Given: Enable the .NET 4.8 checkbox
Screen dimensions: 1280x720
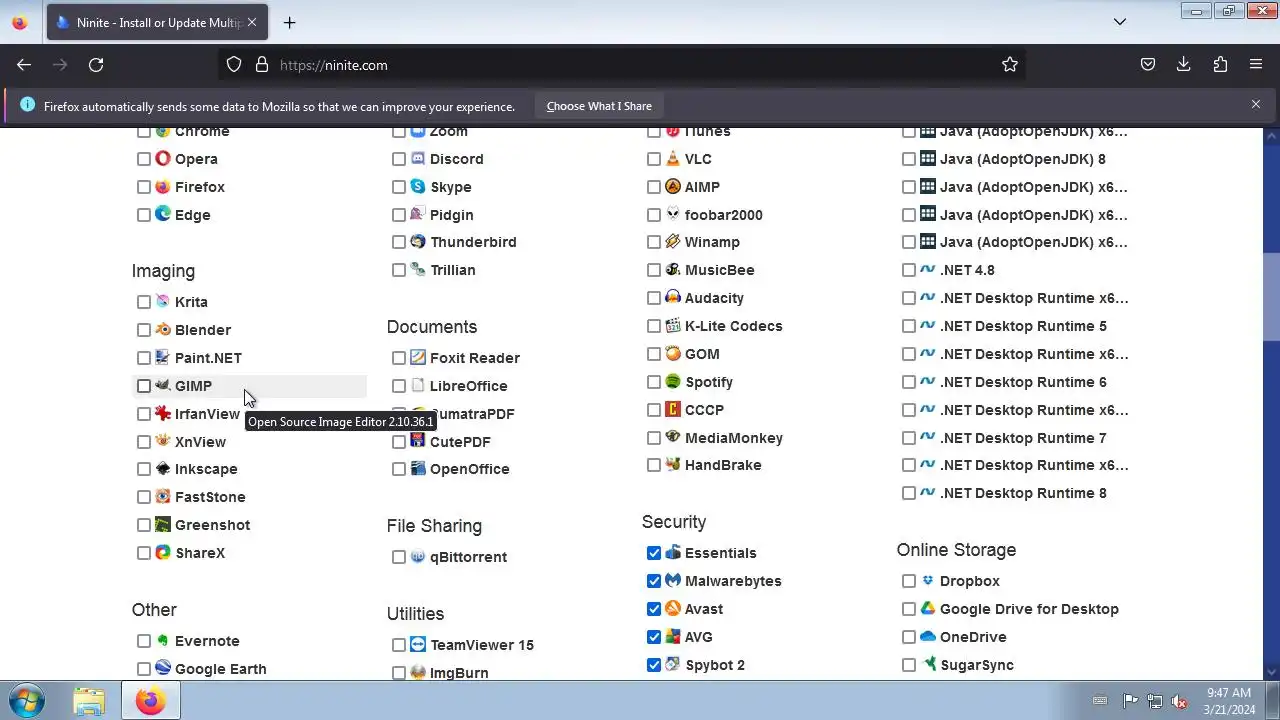Looking at the screenshot, I should [x=909, y=270].
